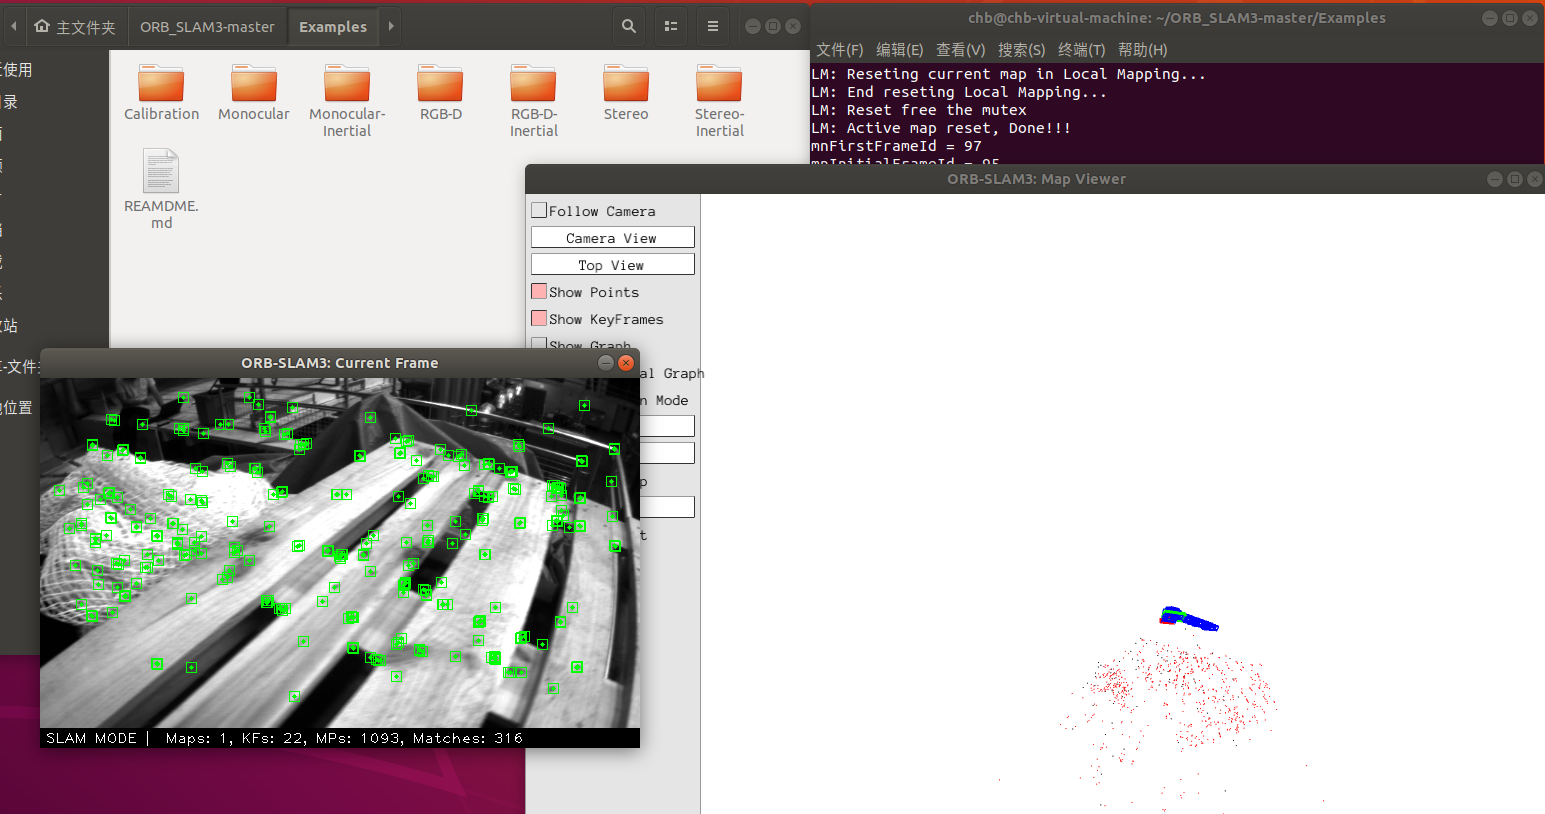Image resolution: width=1545 pixels, height=814 pixels.
Task: Click terminal line 'mnFirstFrameId = 97'
Action: coord(897,146)
